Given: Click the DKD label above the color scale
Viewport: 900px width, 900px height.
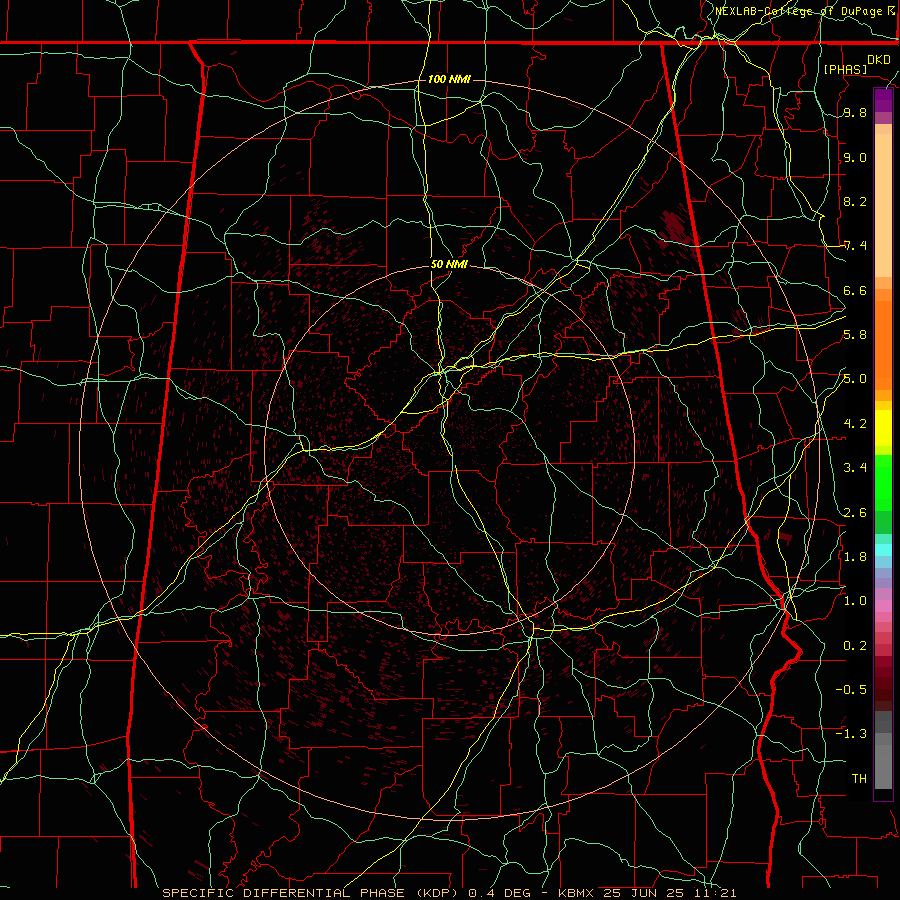Looking at the screenshot, I should point(879,60).
